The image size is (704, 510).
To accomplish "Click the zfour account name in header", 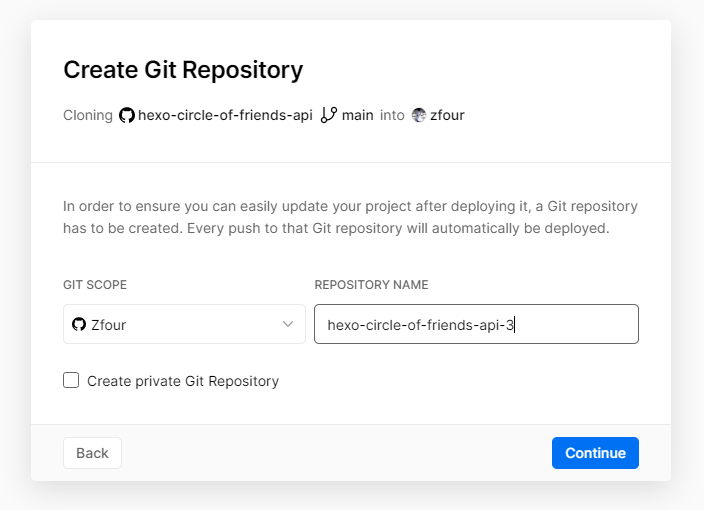I will pos(447,115).
